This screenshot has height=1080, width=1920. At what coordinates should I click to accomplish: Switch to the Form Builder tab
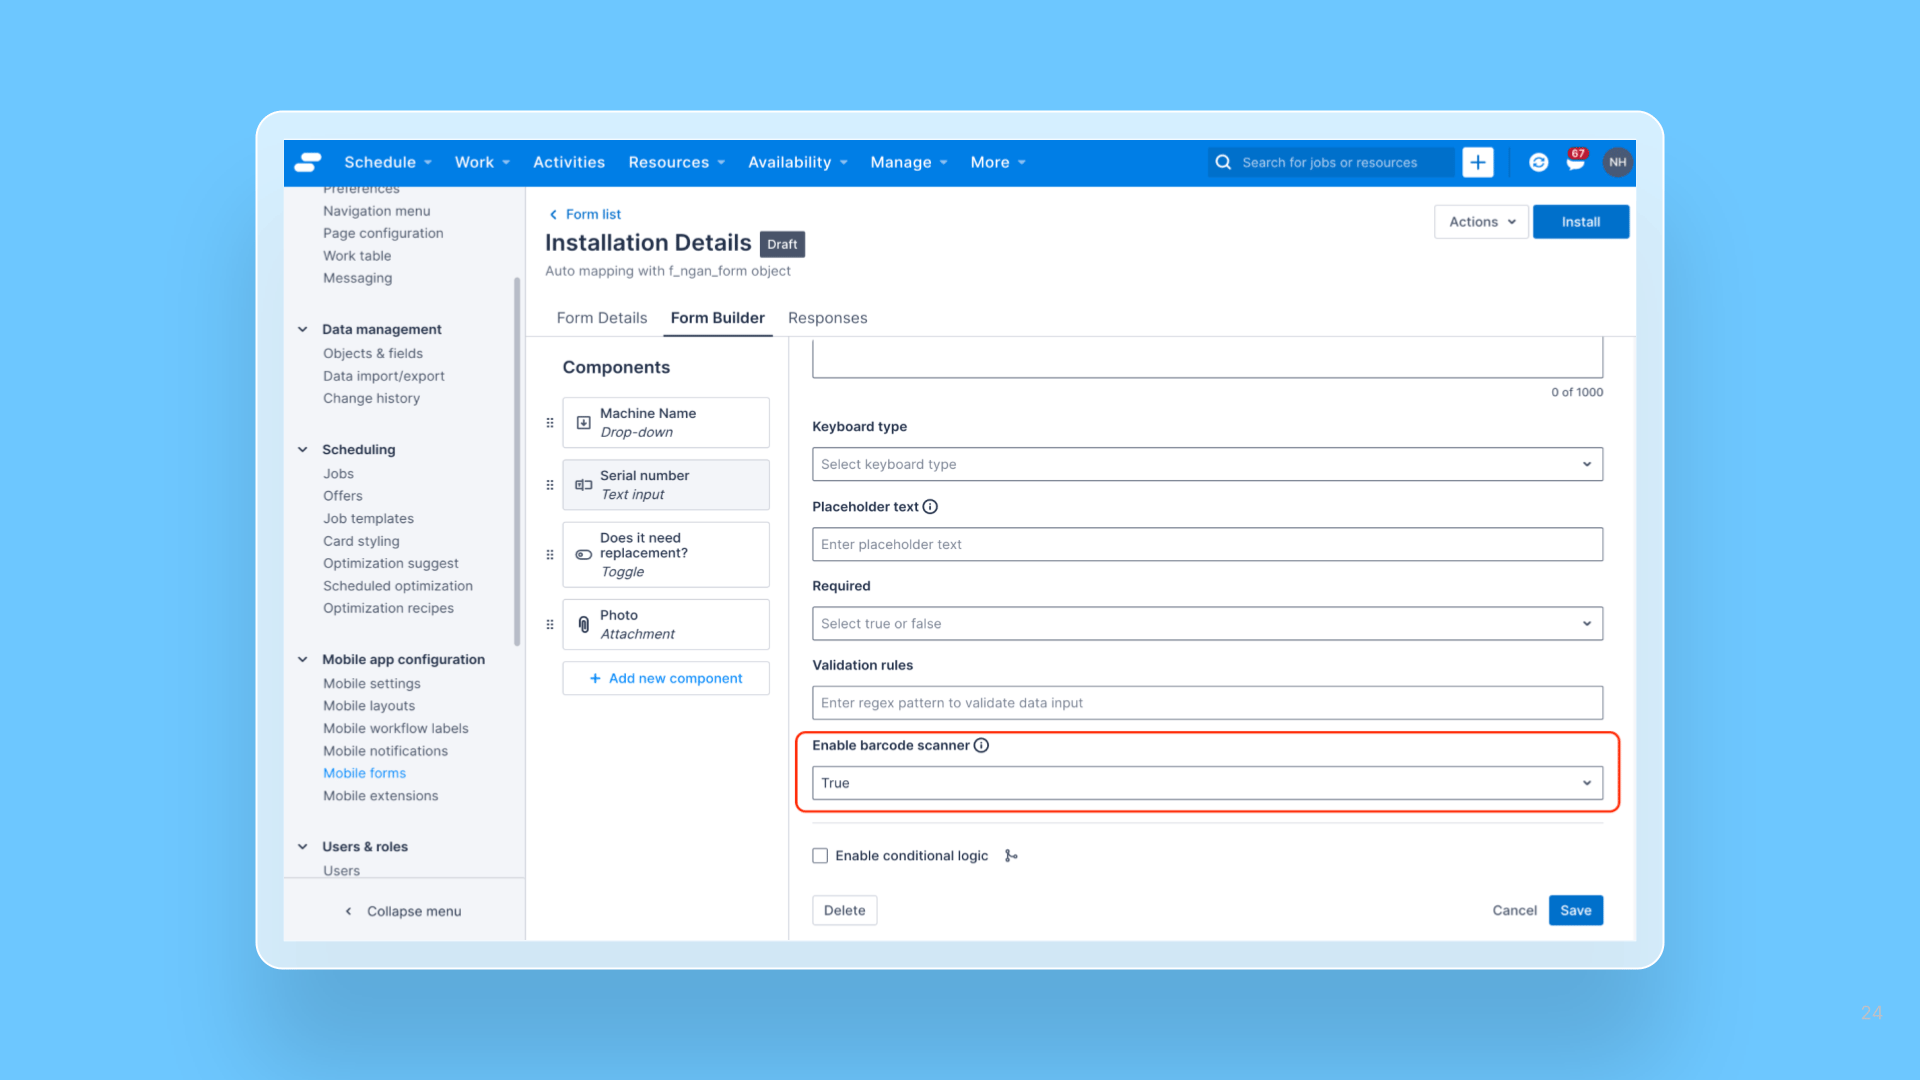pyautogui.click(x=718, y=318)
